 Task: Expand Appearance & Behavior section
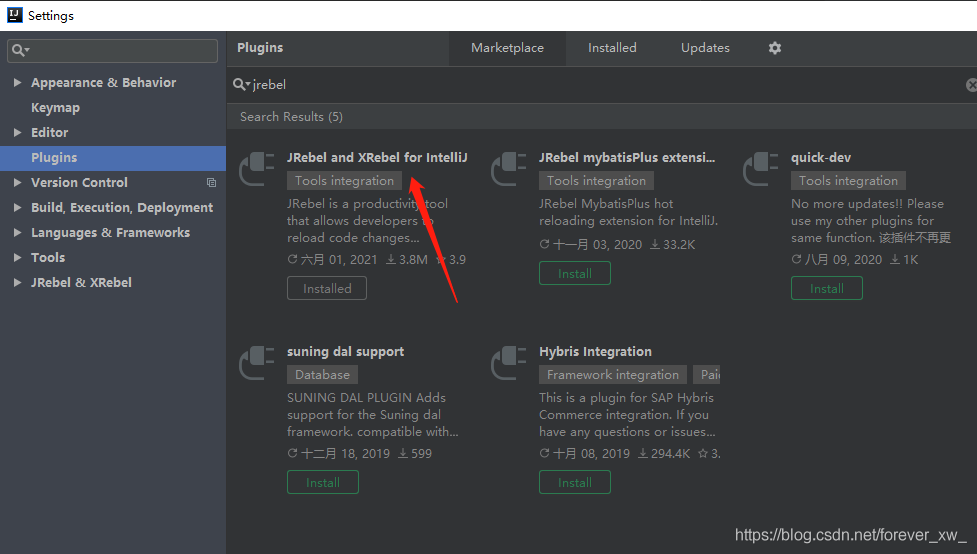[17, 82]
